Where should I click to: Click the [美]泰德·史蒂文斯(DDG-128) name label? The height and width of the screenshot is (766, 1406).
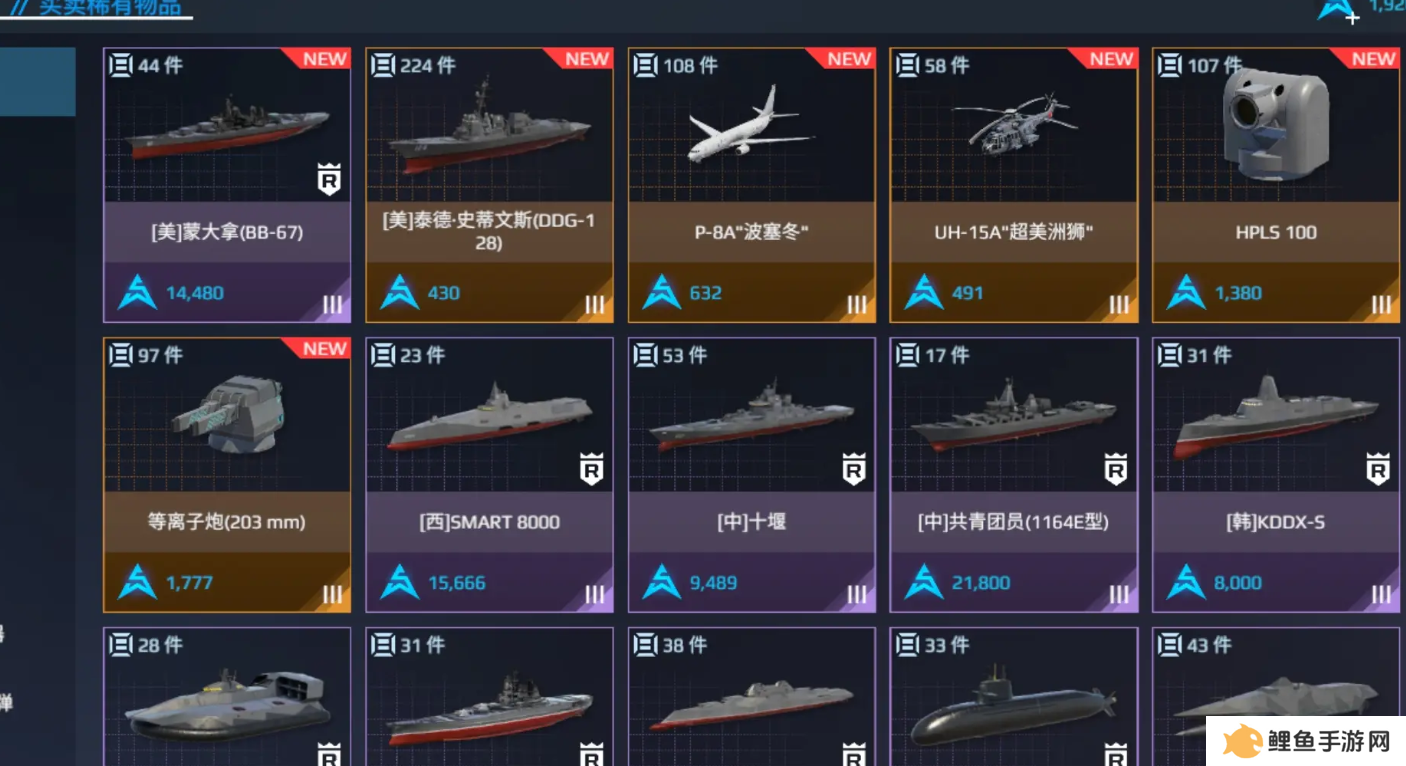[489, 231]
